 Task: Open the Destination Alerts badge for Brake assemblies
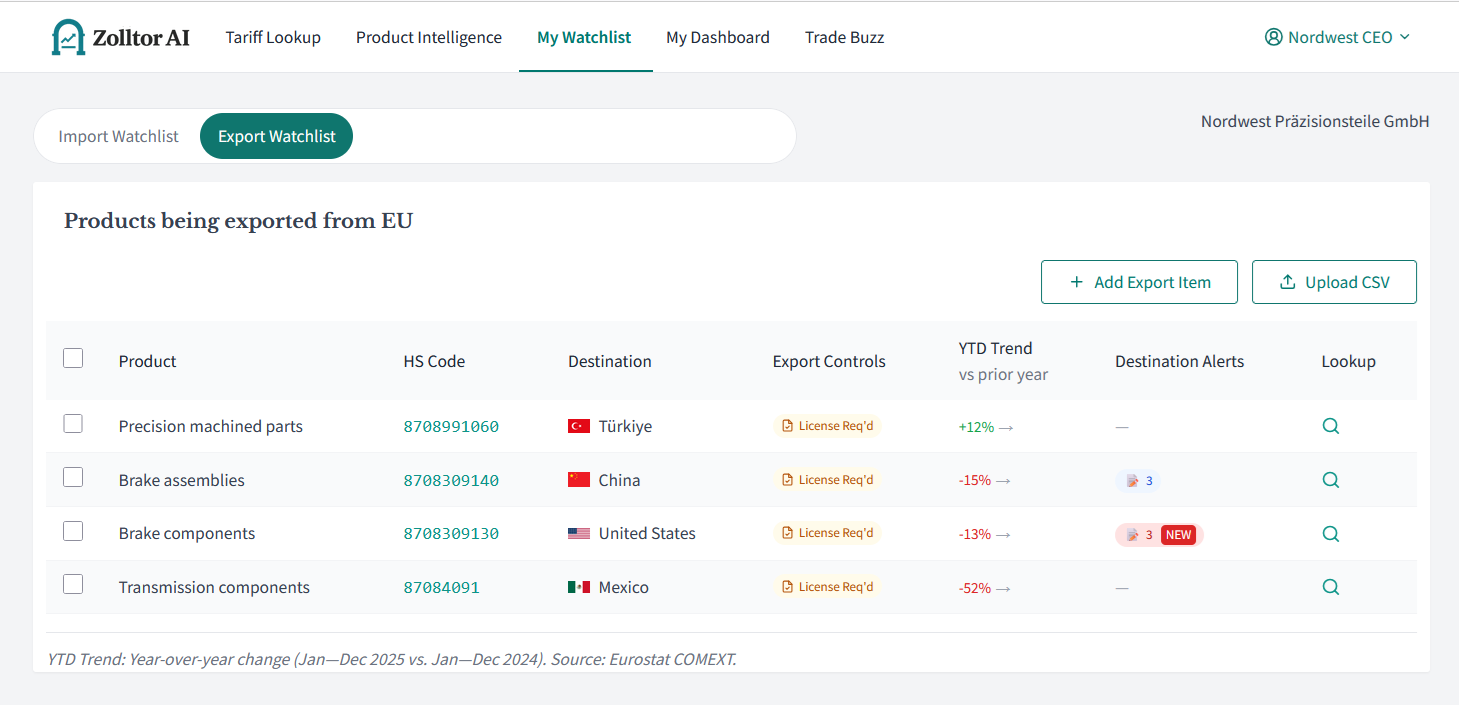pos(1137,480)
